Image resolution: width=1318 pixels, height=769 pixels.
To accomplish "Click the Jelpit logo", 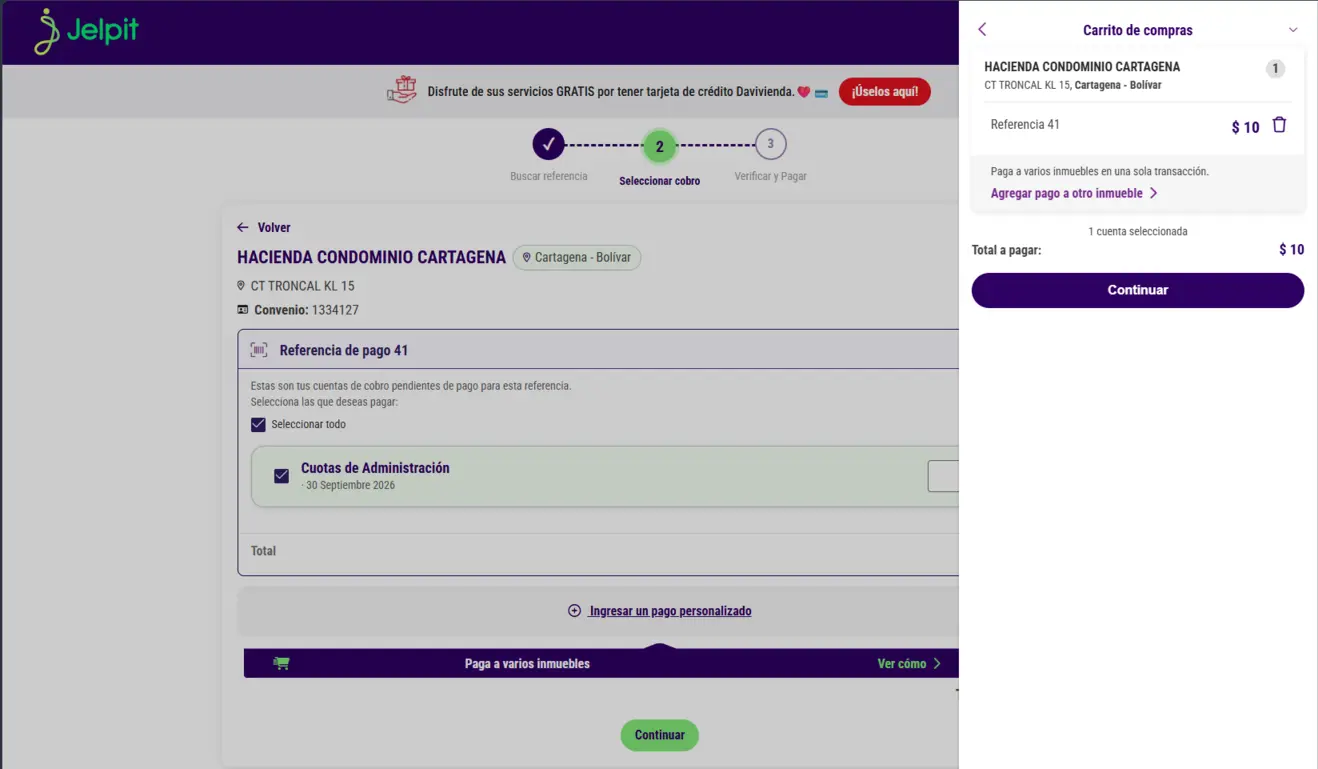I will coord(86,32).
